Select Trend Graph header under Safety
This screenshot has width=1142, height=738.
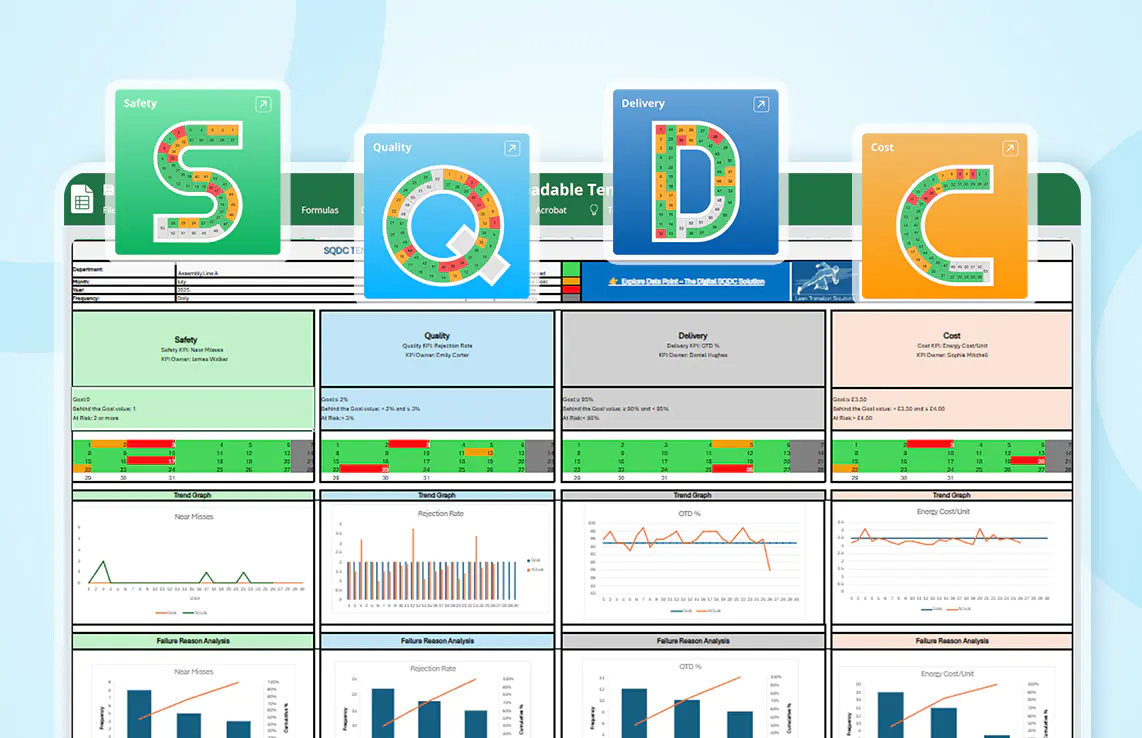pyautogui.click(x=193, y=495)
